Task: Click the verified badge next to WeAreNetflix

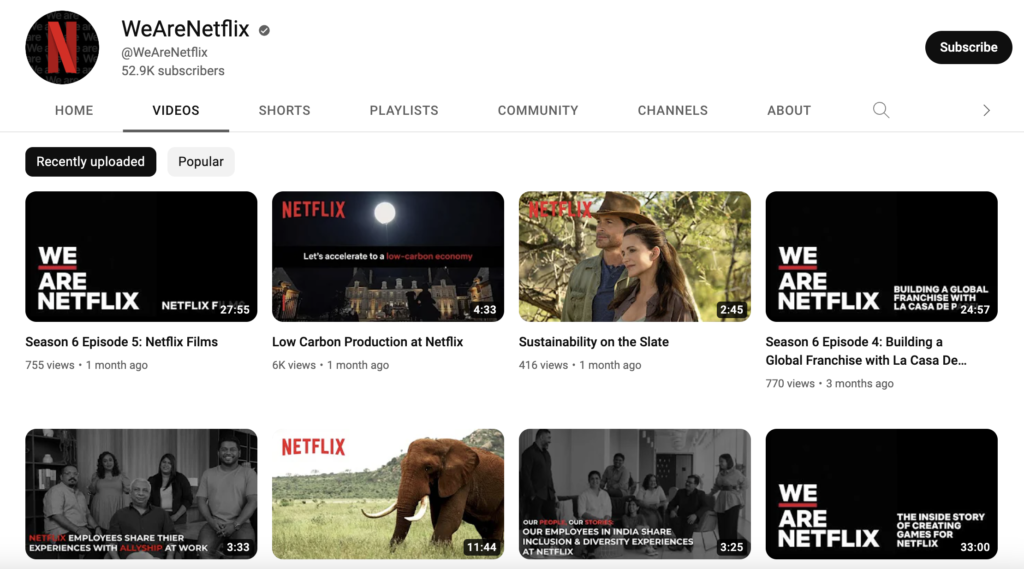Action: (x=264, y=30)
